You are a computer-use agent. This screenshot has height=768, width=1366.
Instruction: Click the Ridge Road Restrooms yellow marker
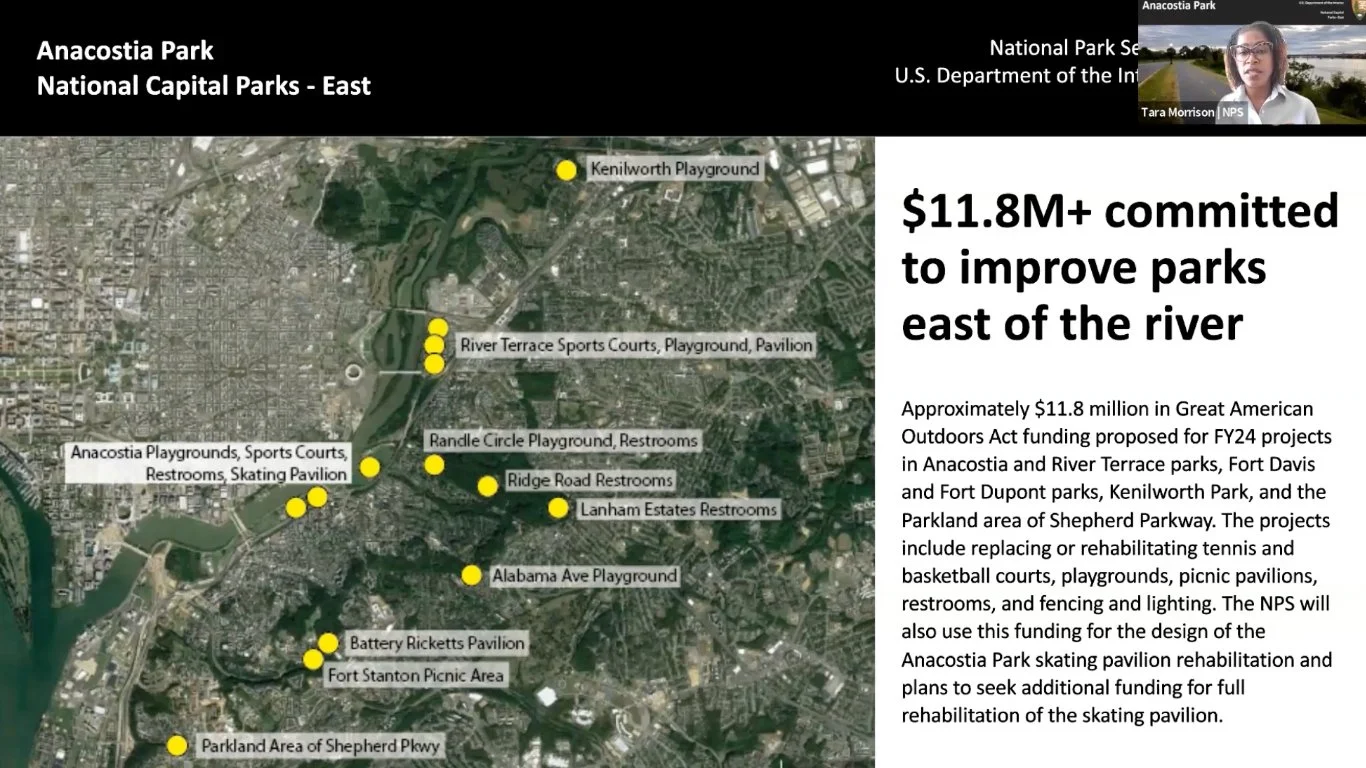click(x=487, y=486)
